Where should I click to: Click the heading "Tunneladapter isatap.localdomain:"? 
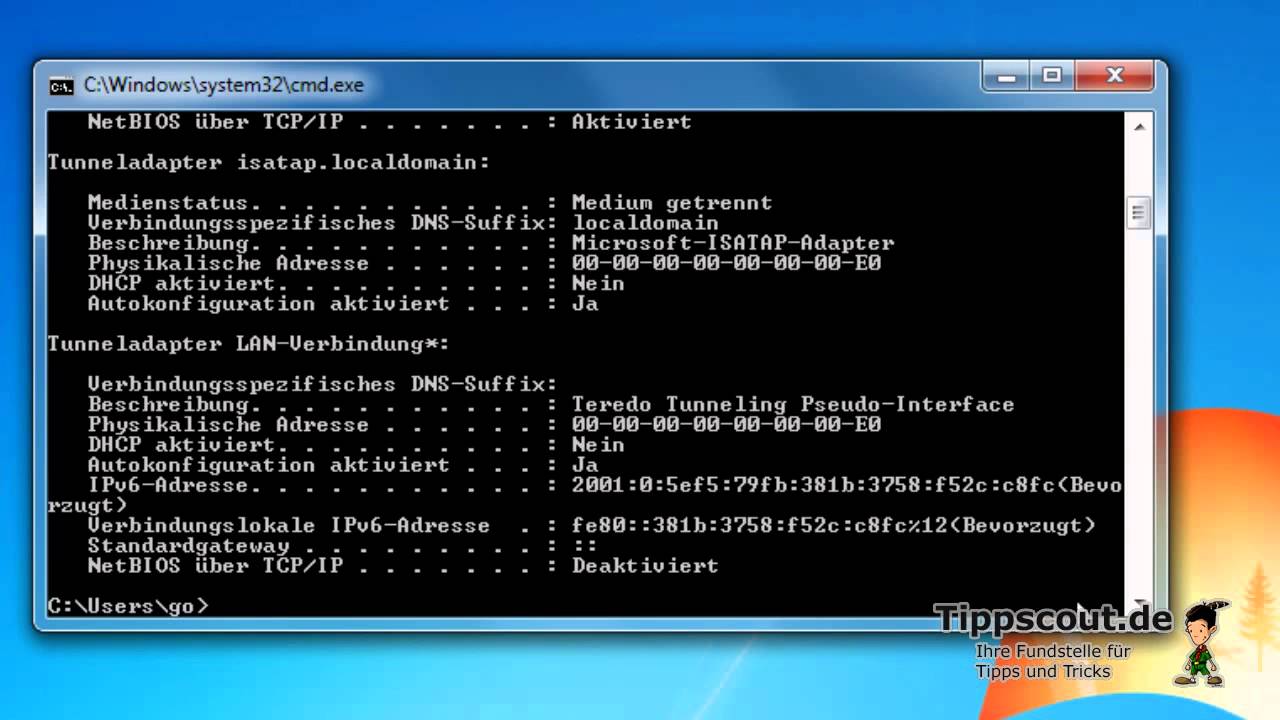click(x=269, y=162)
